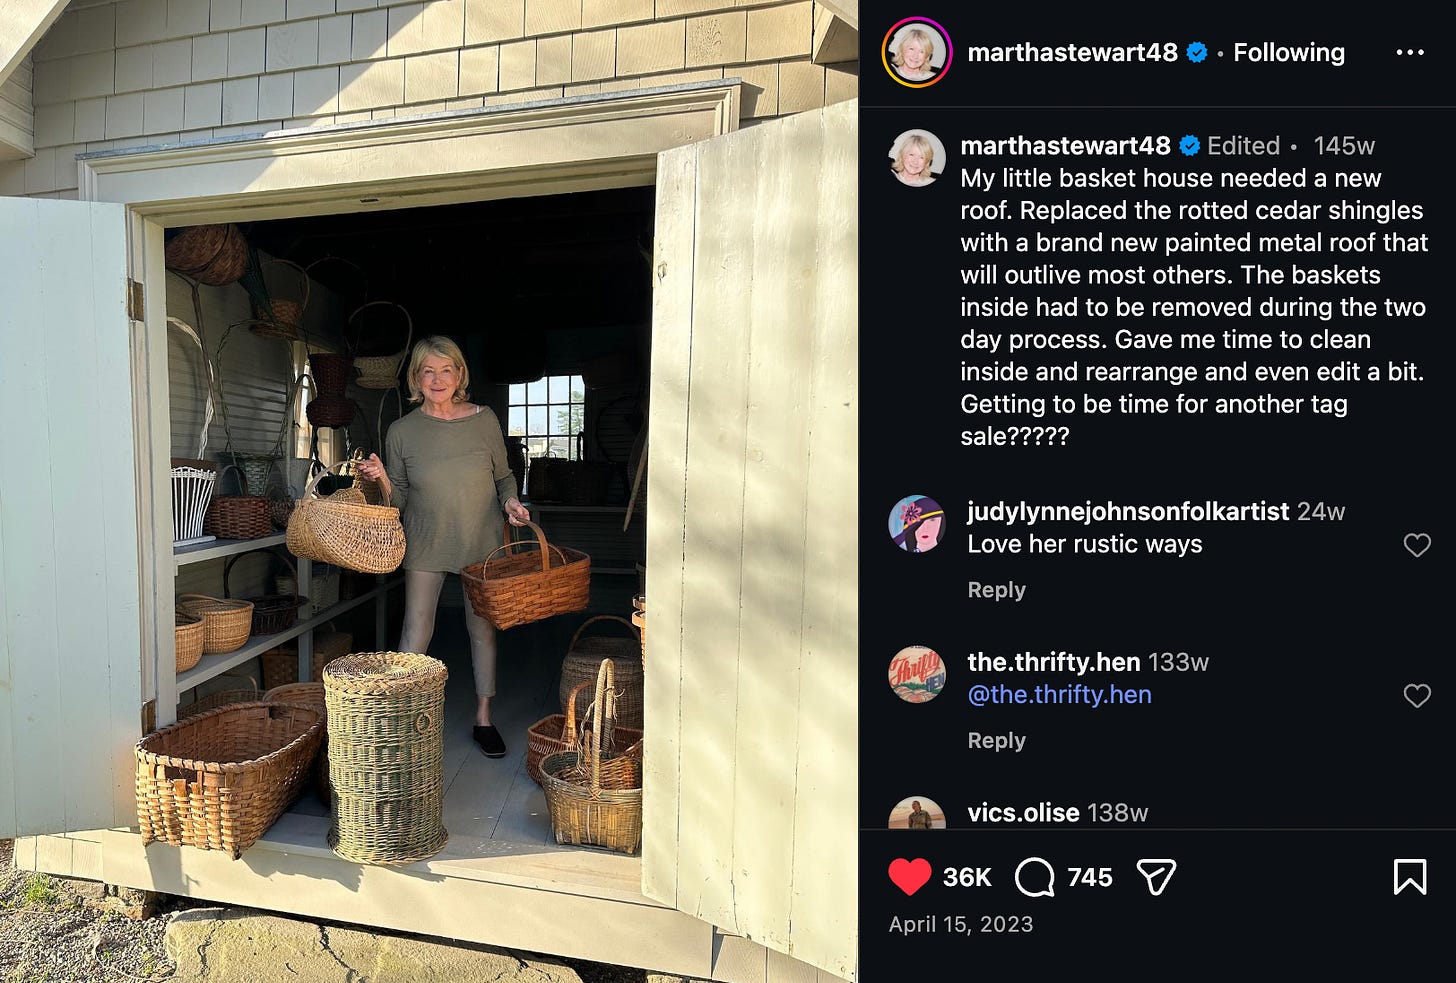
Task: Reply to the.thrifty.hen's comment
Action: pyautogui.click(x=996, y=741)
